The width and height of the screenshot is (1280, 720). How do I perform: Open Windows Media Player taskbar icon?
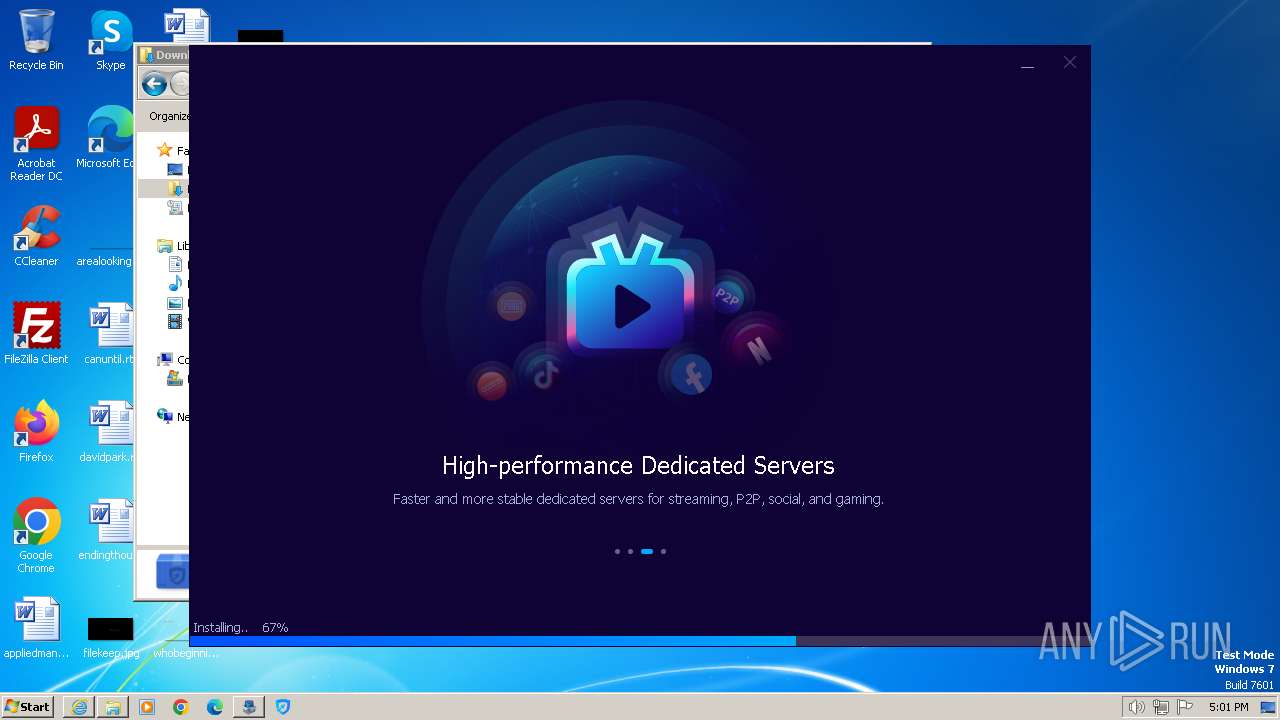(147, 707)
